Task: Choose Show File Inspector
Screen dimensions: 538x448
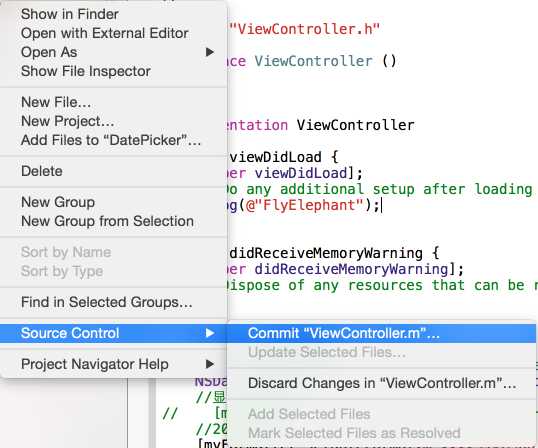Action: pos(86,71)
